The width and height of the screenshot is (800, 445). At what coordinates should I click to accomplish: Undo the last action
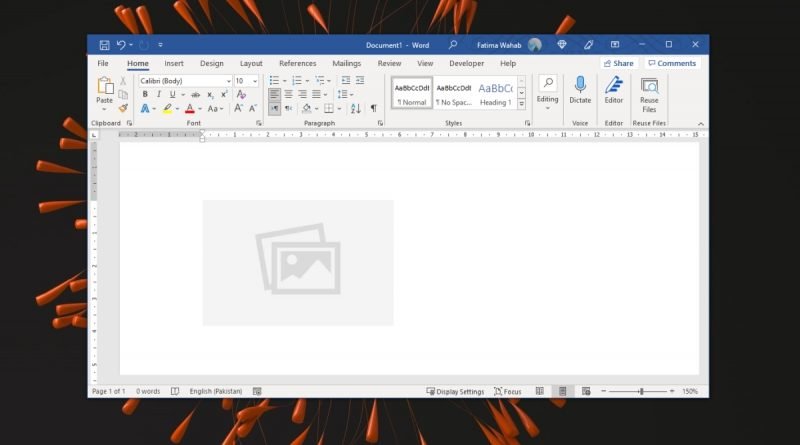pyautogui.click(x=121, y=45)
